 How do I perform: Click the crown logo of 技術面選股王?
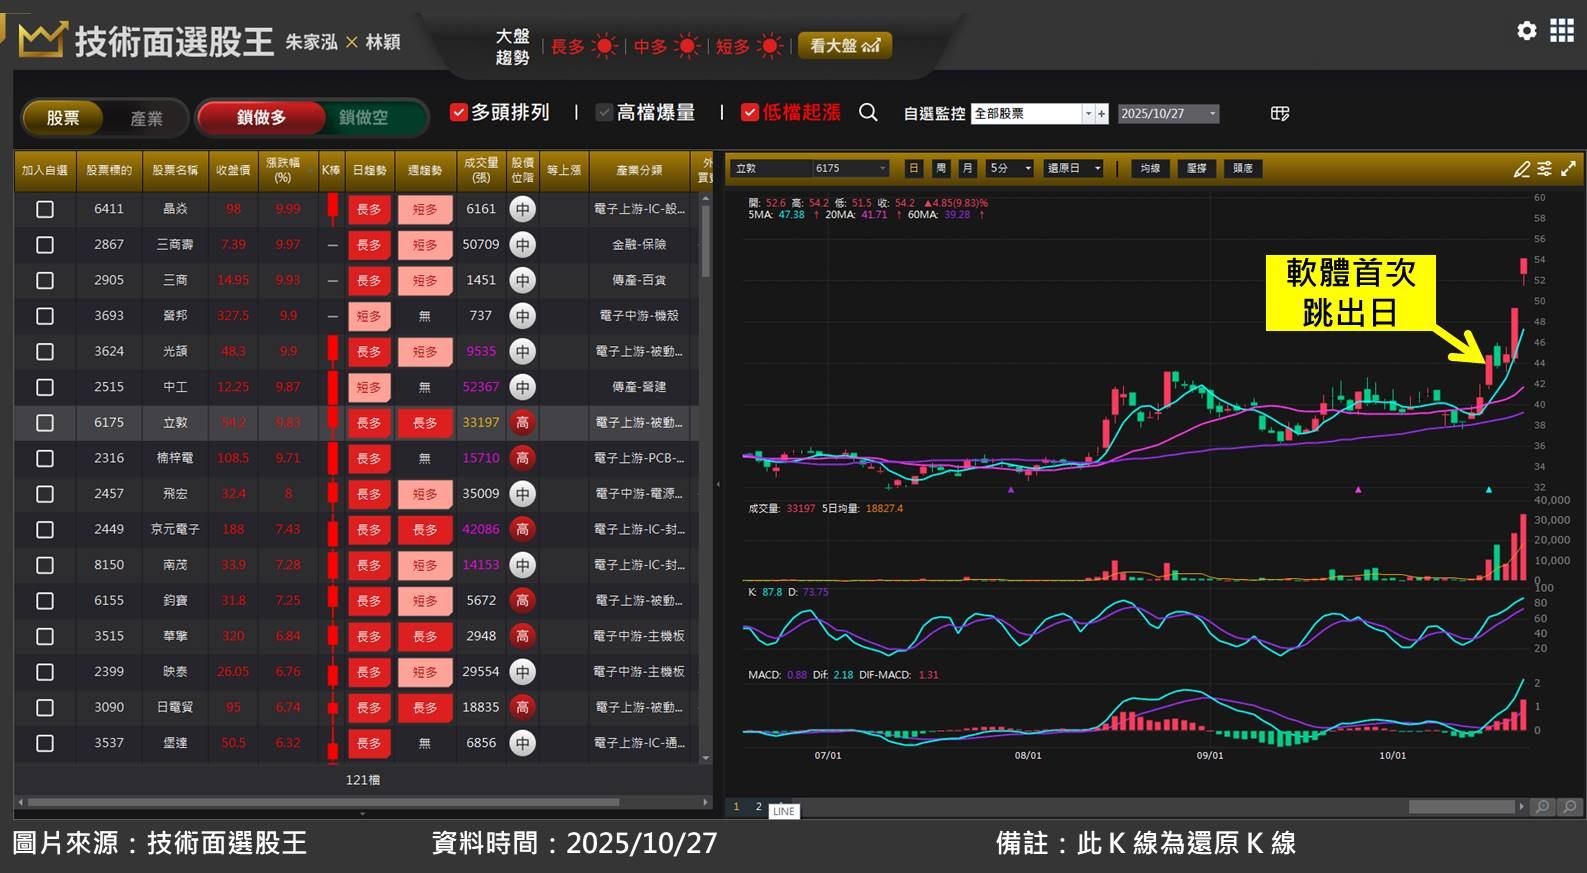point(41,40)
